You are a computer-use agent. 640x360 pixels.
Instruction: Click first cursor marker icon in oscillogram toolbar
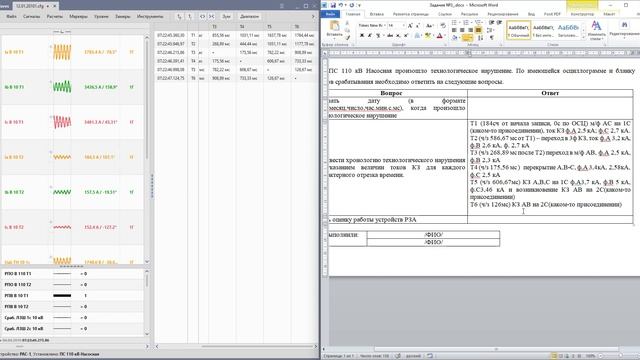click(179, 16)
